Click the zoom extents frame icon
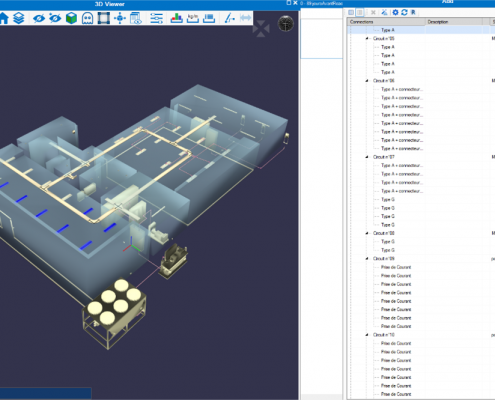Viewport: 495px width, 400px height. 104,18
